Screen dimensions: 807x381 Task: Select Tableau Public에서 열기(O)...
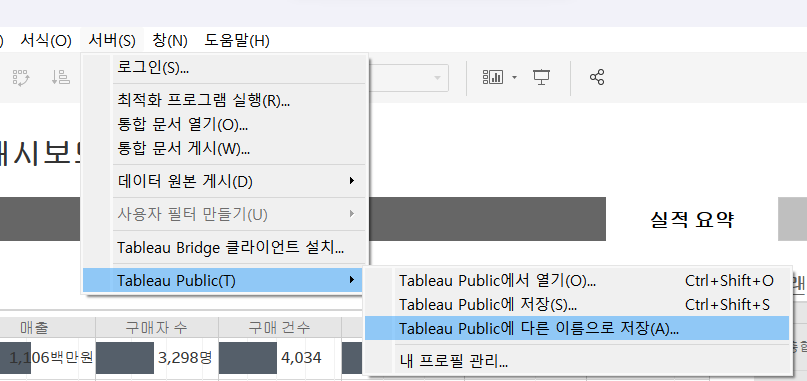(x=576, y=281)
